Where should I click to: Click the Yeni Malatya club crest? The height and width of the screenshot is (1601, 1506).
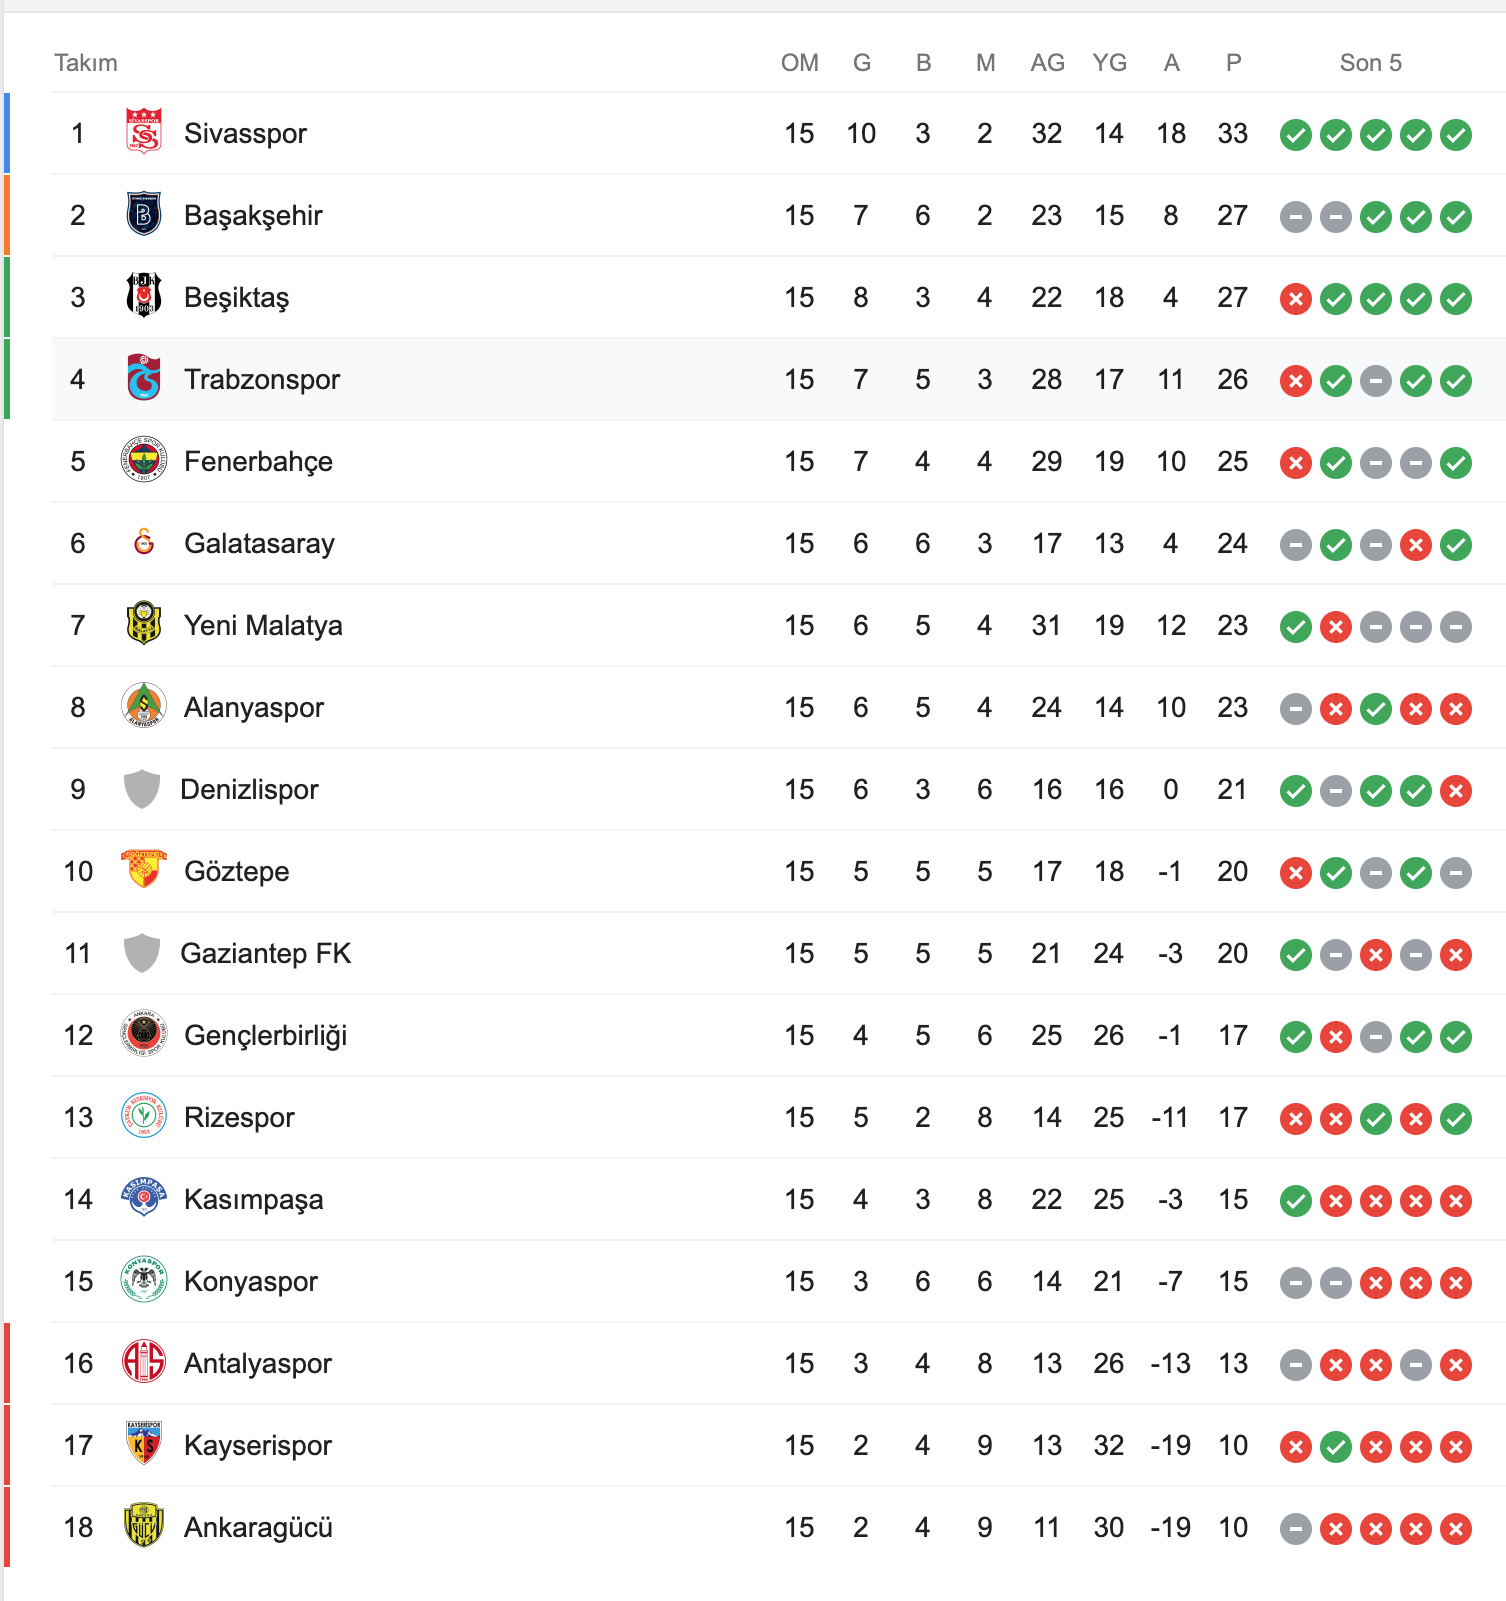[x=144, y=625]
